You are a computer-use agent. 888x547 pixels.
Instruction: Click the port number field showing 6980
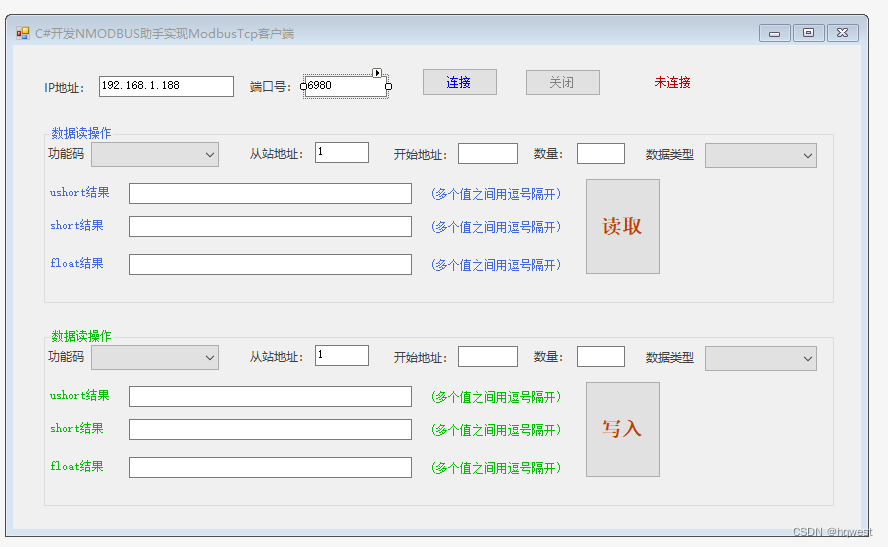(345, 86)
